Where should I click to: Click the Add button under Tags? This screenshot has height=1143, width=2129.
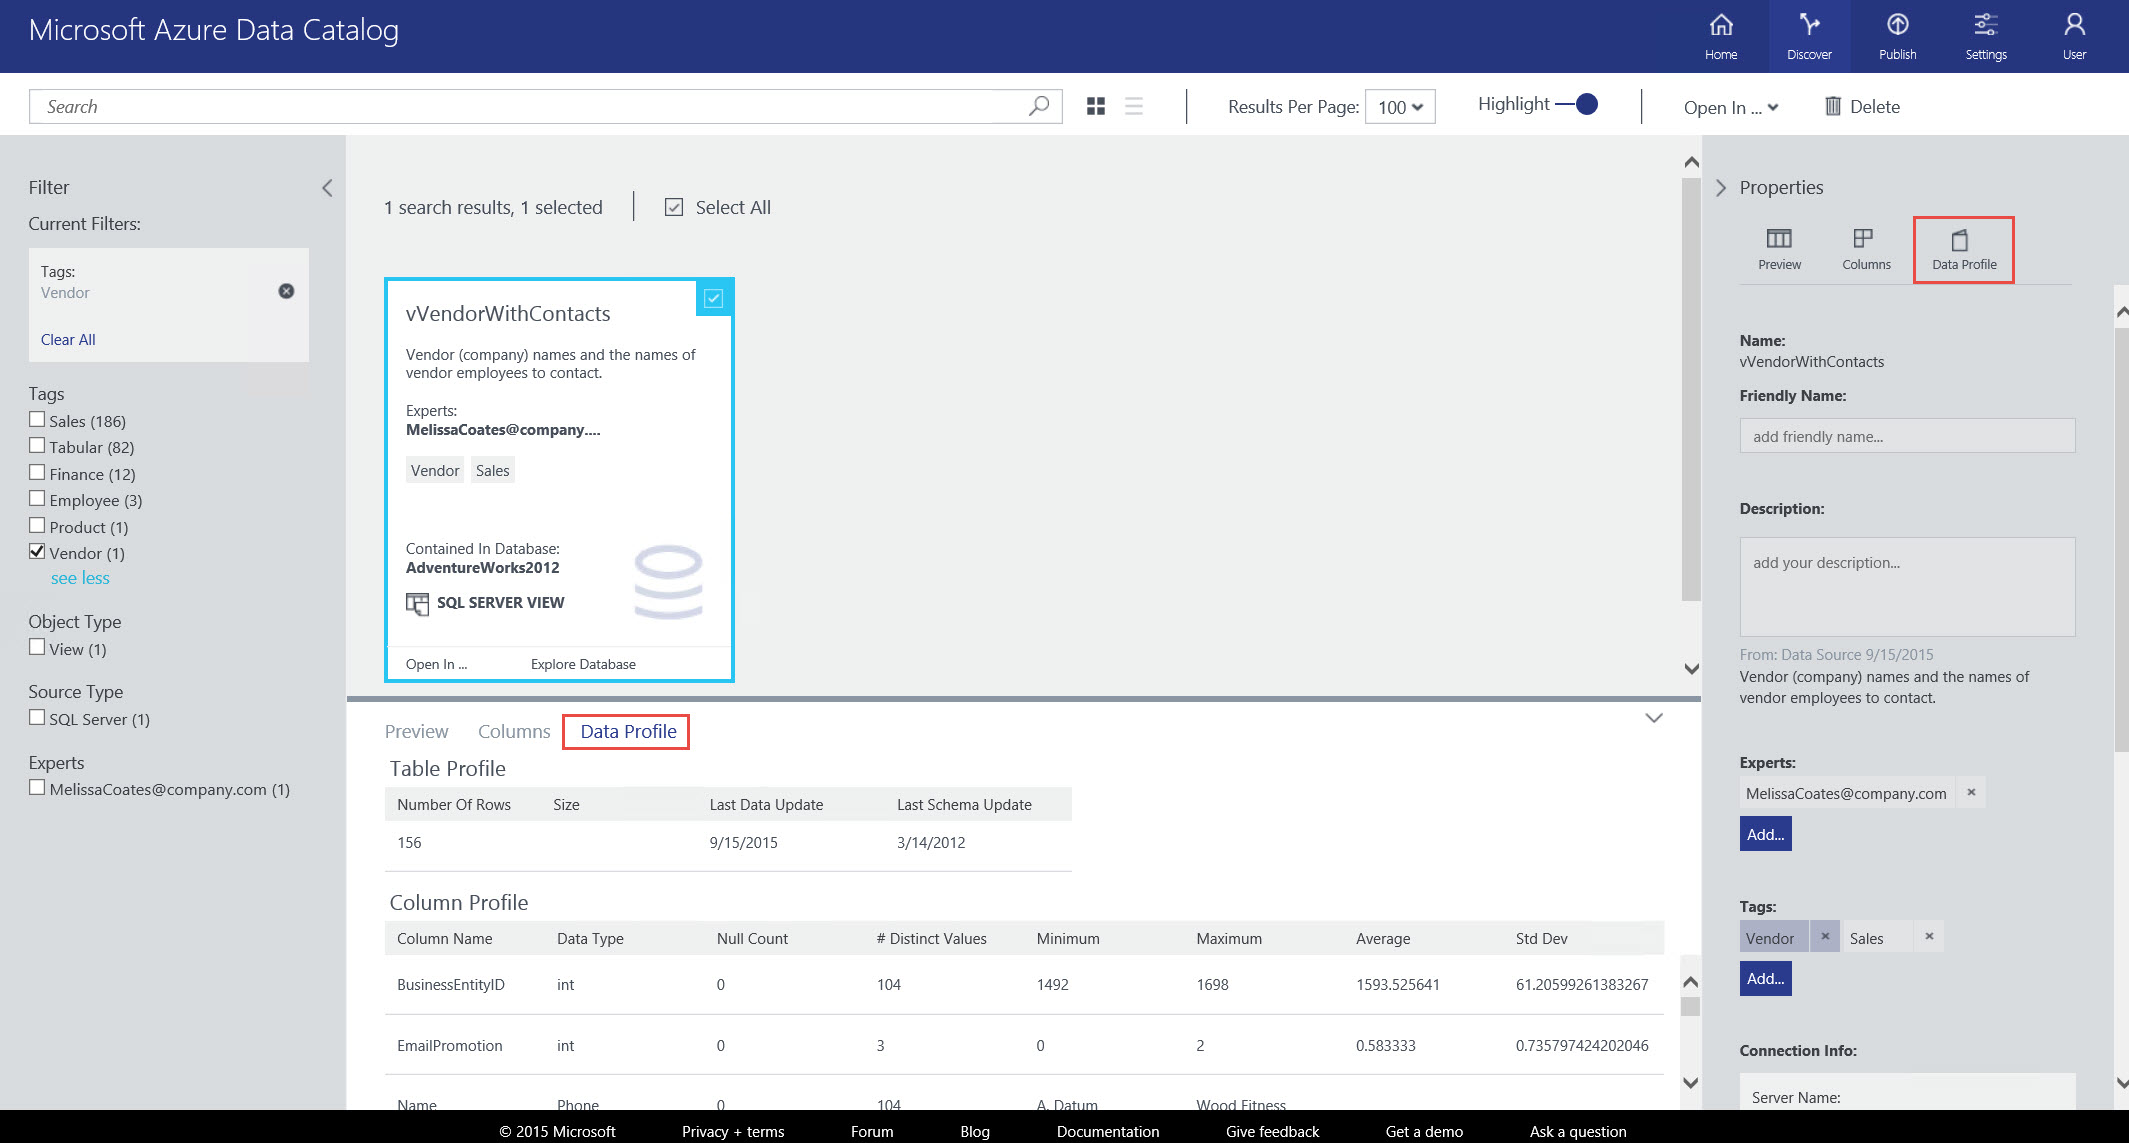coord(1765,978)
